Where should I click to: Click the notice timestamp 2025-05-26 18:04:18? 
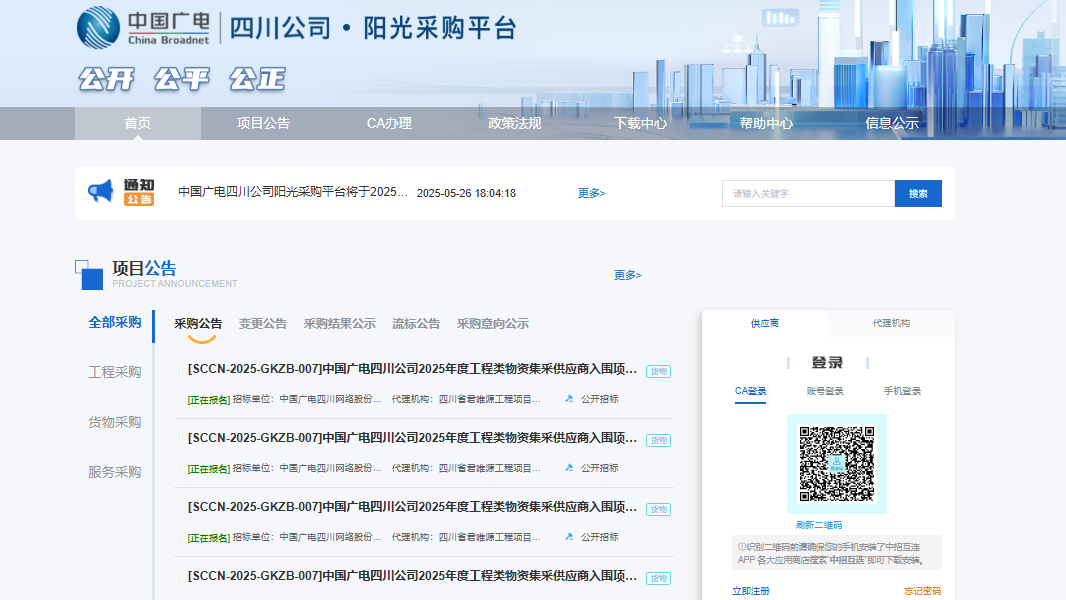pos(466,193)
